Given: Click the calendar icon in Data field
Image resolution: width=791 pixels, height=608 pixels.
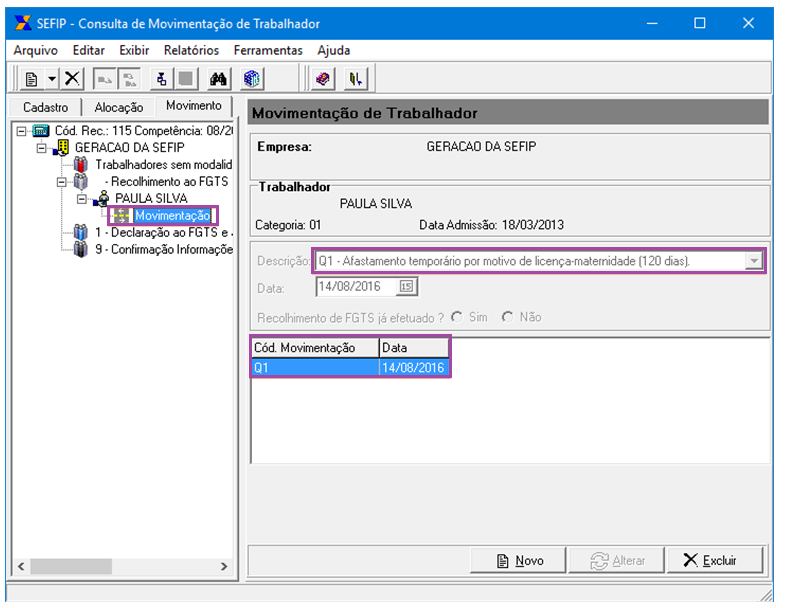Looking at the screenshot, I should (406, 287).
